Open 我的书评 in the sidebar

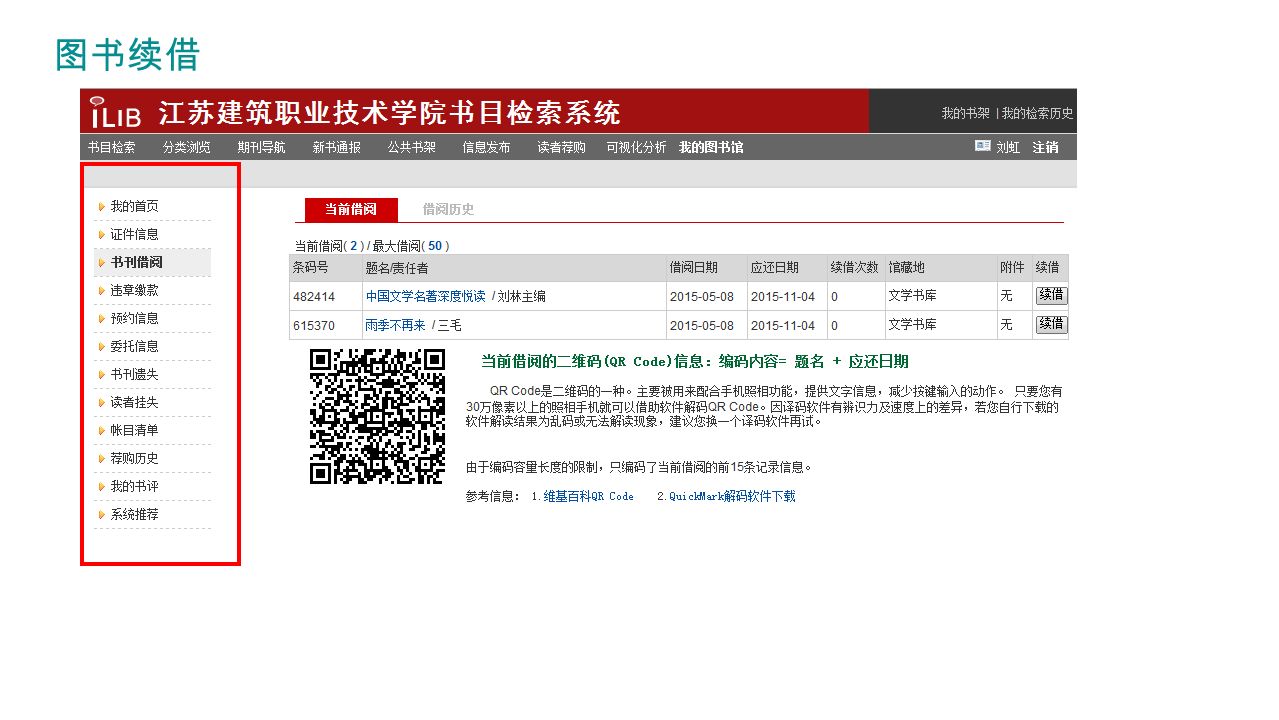pos(134,486)
